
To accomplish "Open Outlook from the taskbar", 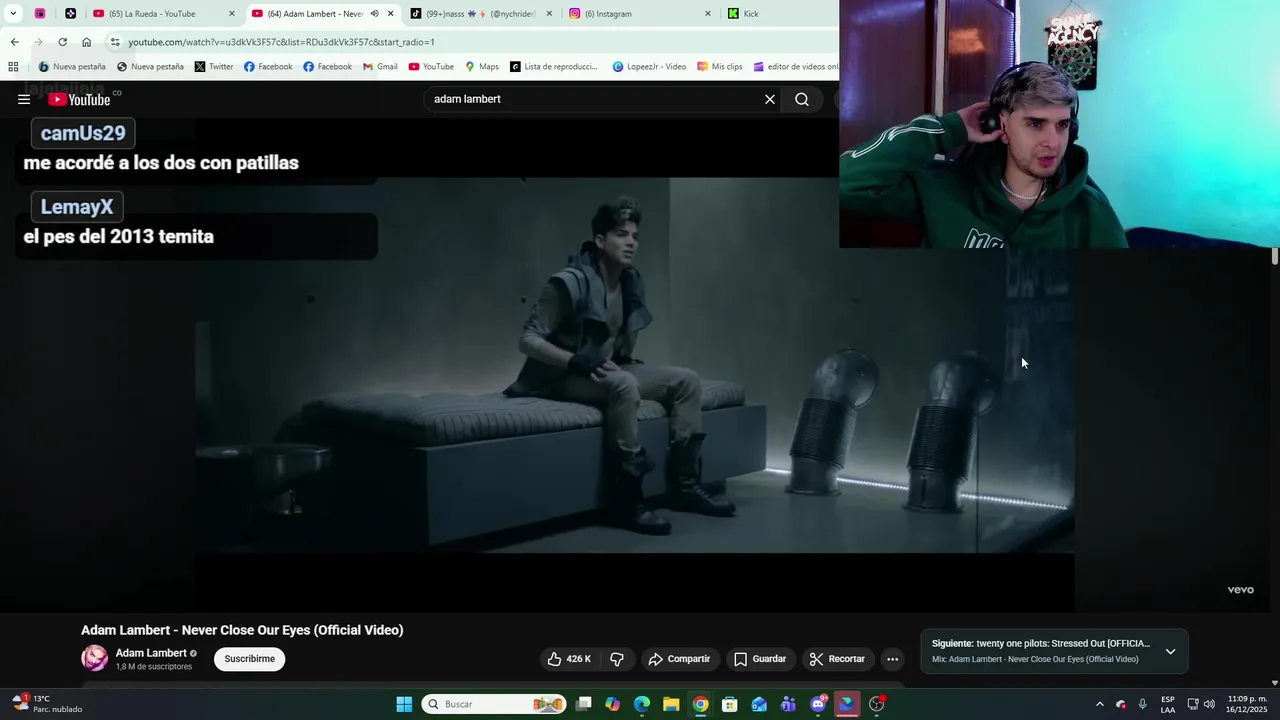I will (759, 704).
